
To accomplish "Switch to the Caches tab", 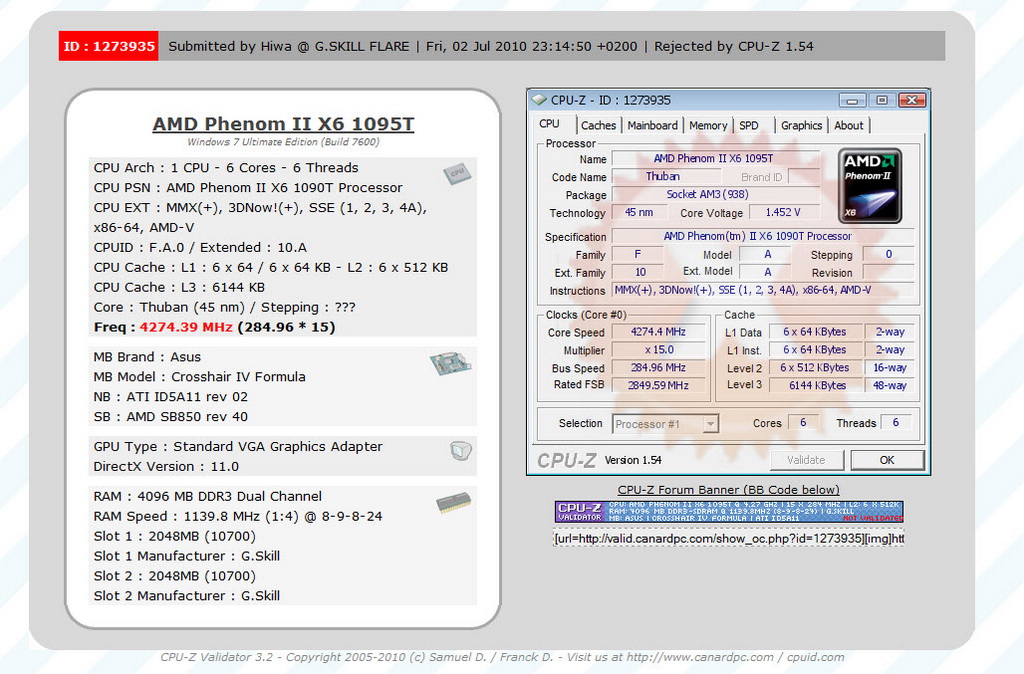I will 598,125.
